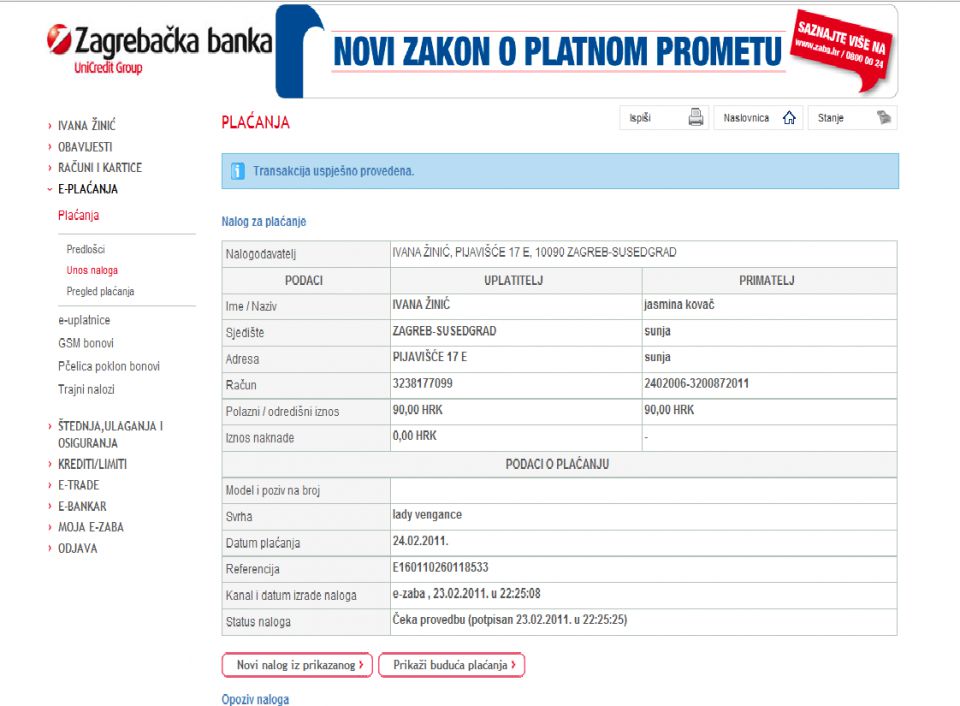Expand the E-TRADE arrow

[x=50, y=486]
